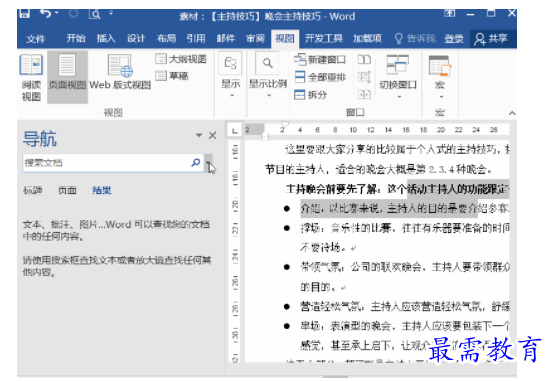Image resolution: width=550 pixels, height=381 pixels.
Task: Select the 视图 ribbon tab
Action: click(284, 38)
